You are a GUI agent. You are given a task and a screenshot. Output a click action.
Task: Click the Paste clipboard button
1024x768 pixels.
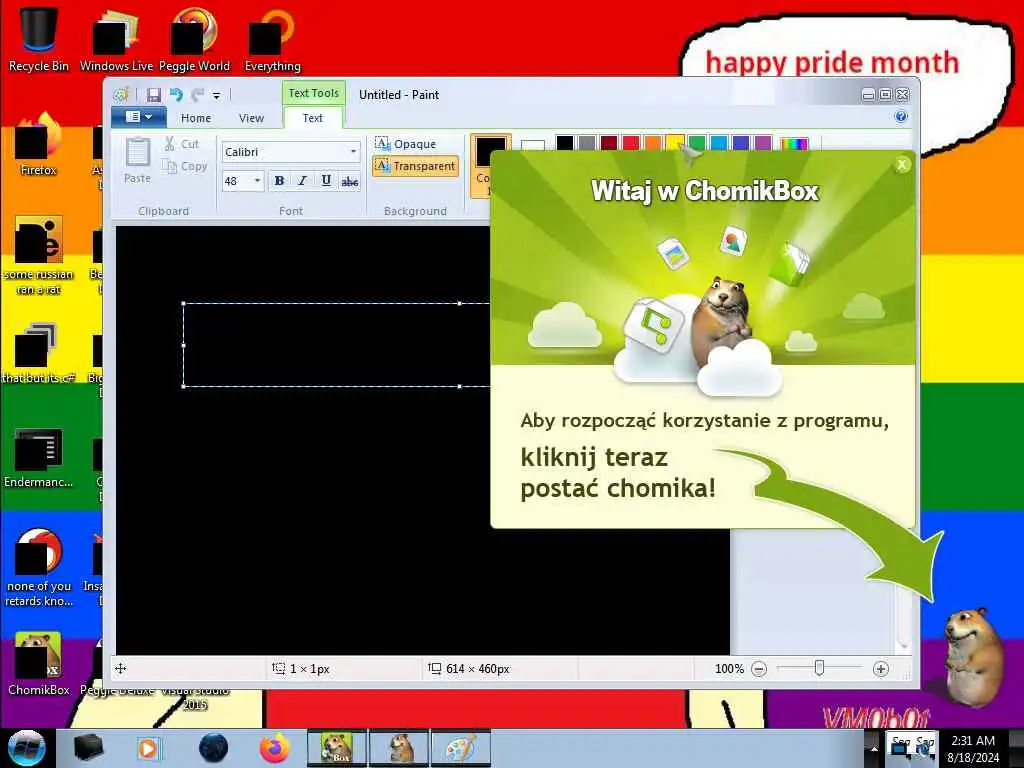tap(137, 161)
